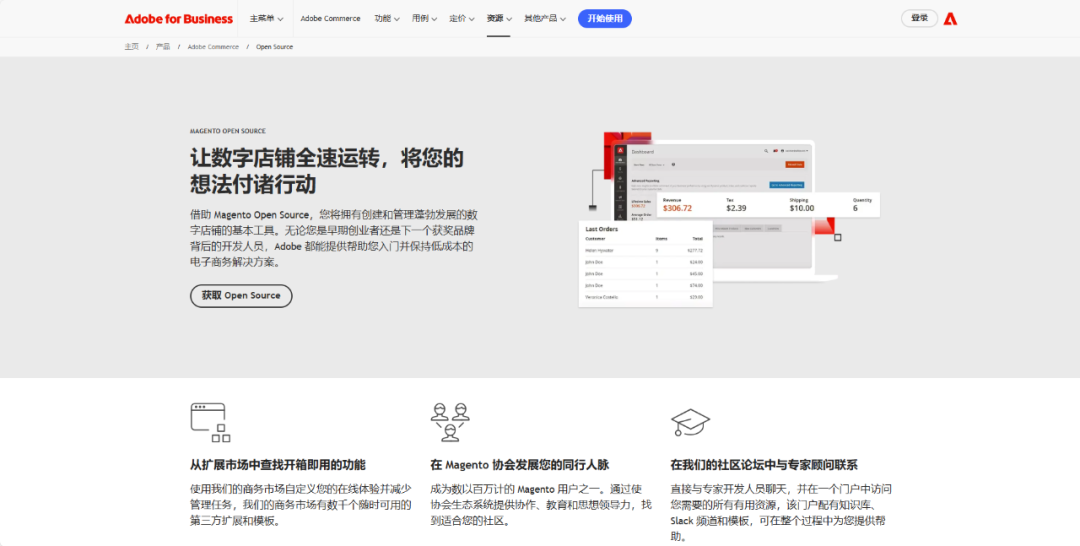Click the Adobe for Business logo
This screenshot has height=546, width=1080.
pyautogui.click(x=178, y=19)
